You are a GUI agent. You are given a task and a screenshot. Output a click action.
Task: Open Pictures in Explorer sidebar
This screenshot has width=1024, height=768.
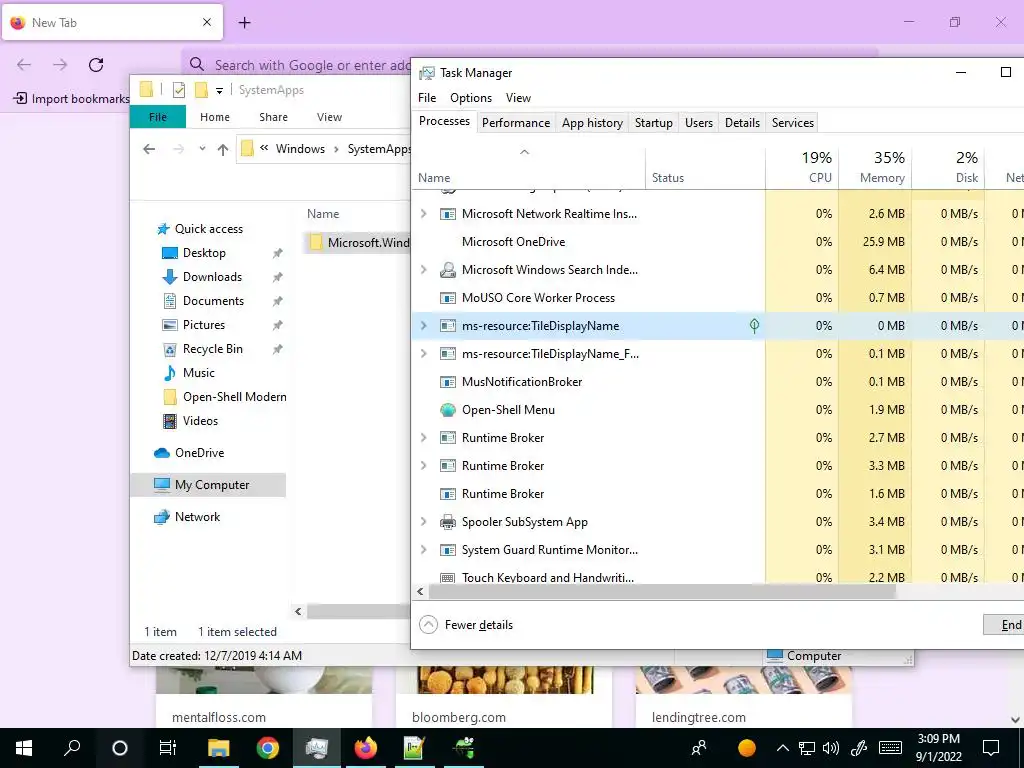(x=204, y=325)
